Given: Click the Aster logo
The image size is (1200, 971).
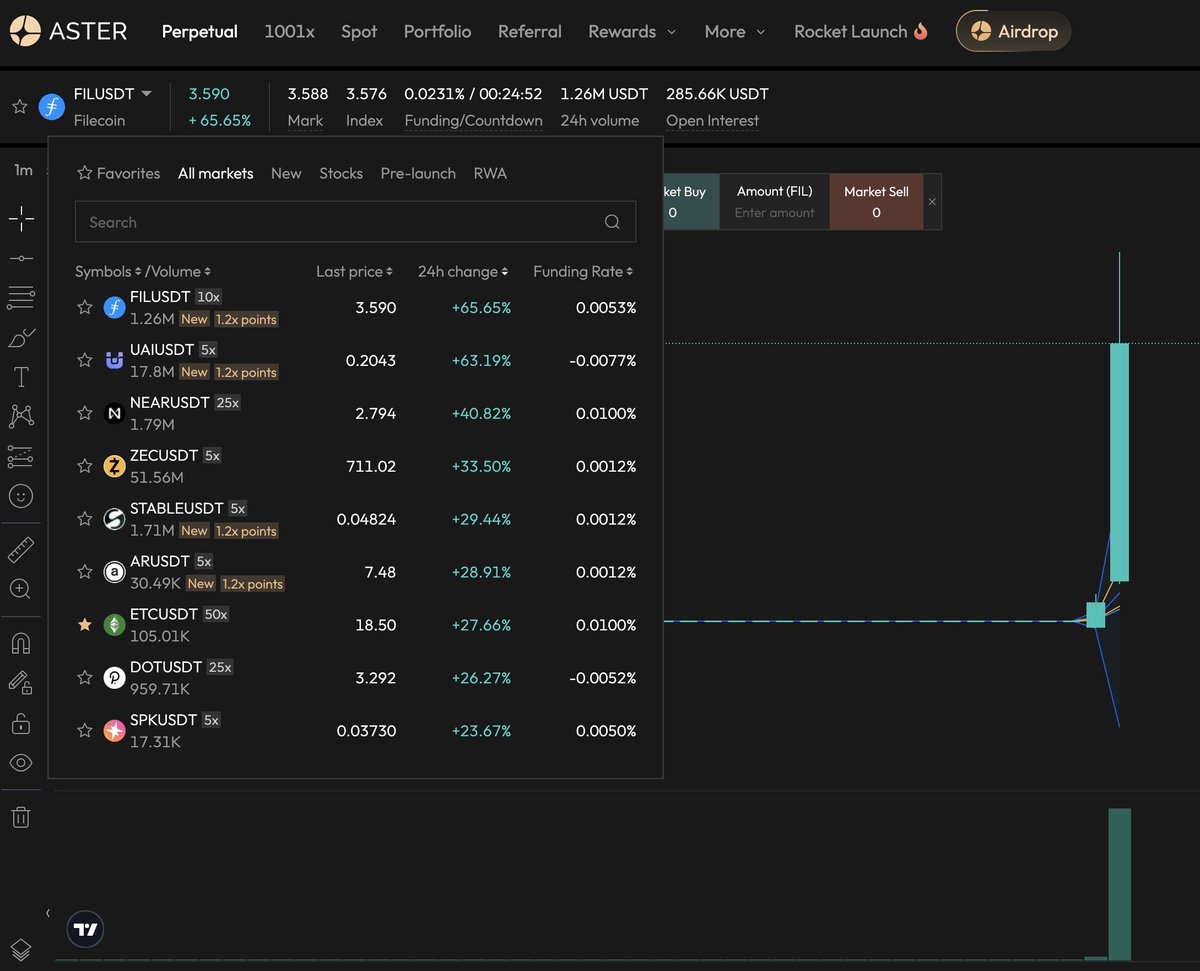Looking at the screenshot, I should tap(69, 31).
